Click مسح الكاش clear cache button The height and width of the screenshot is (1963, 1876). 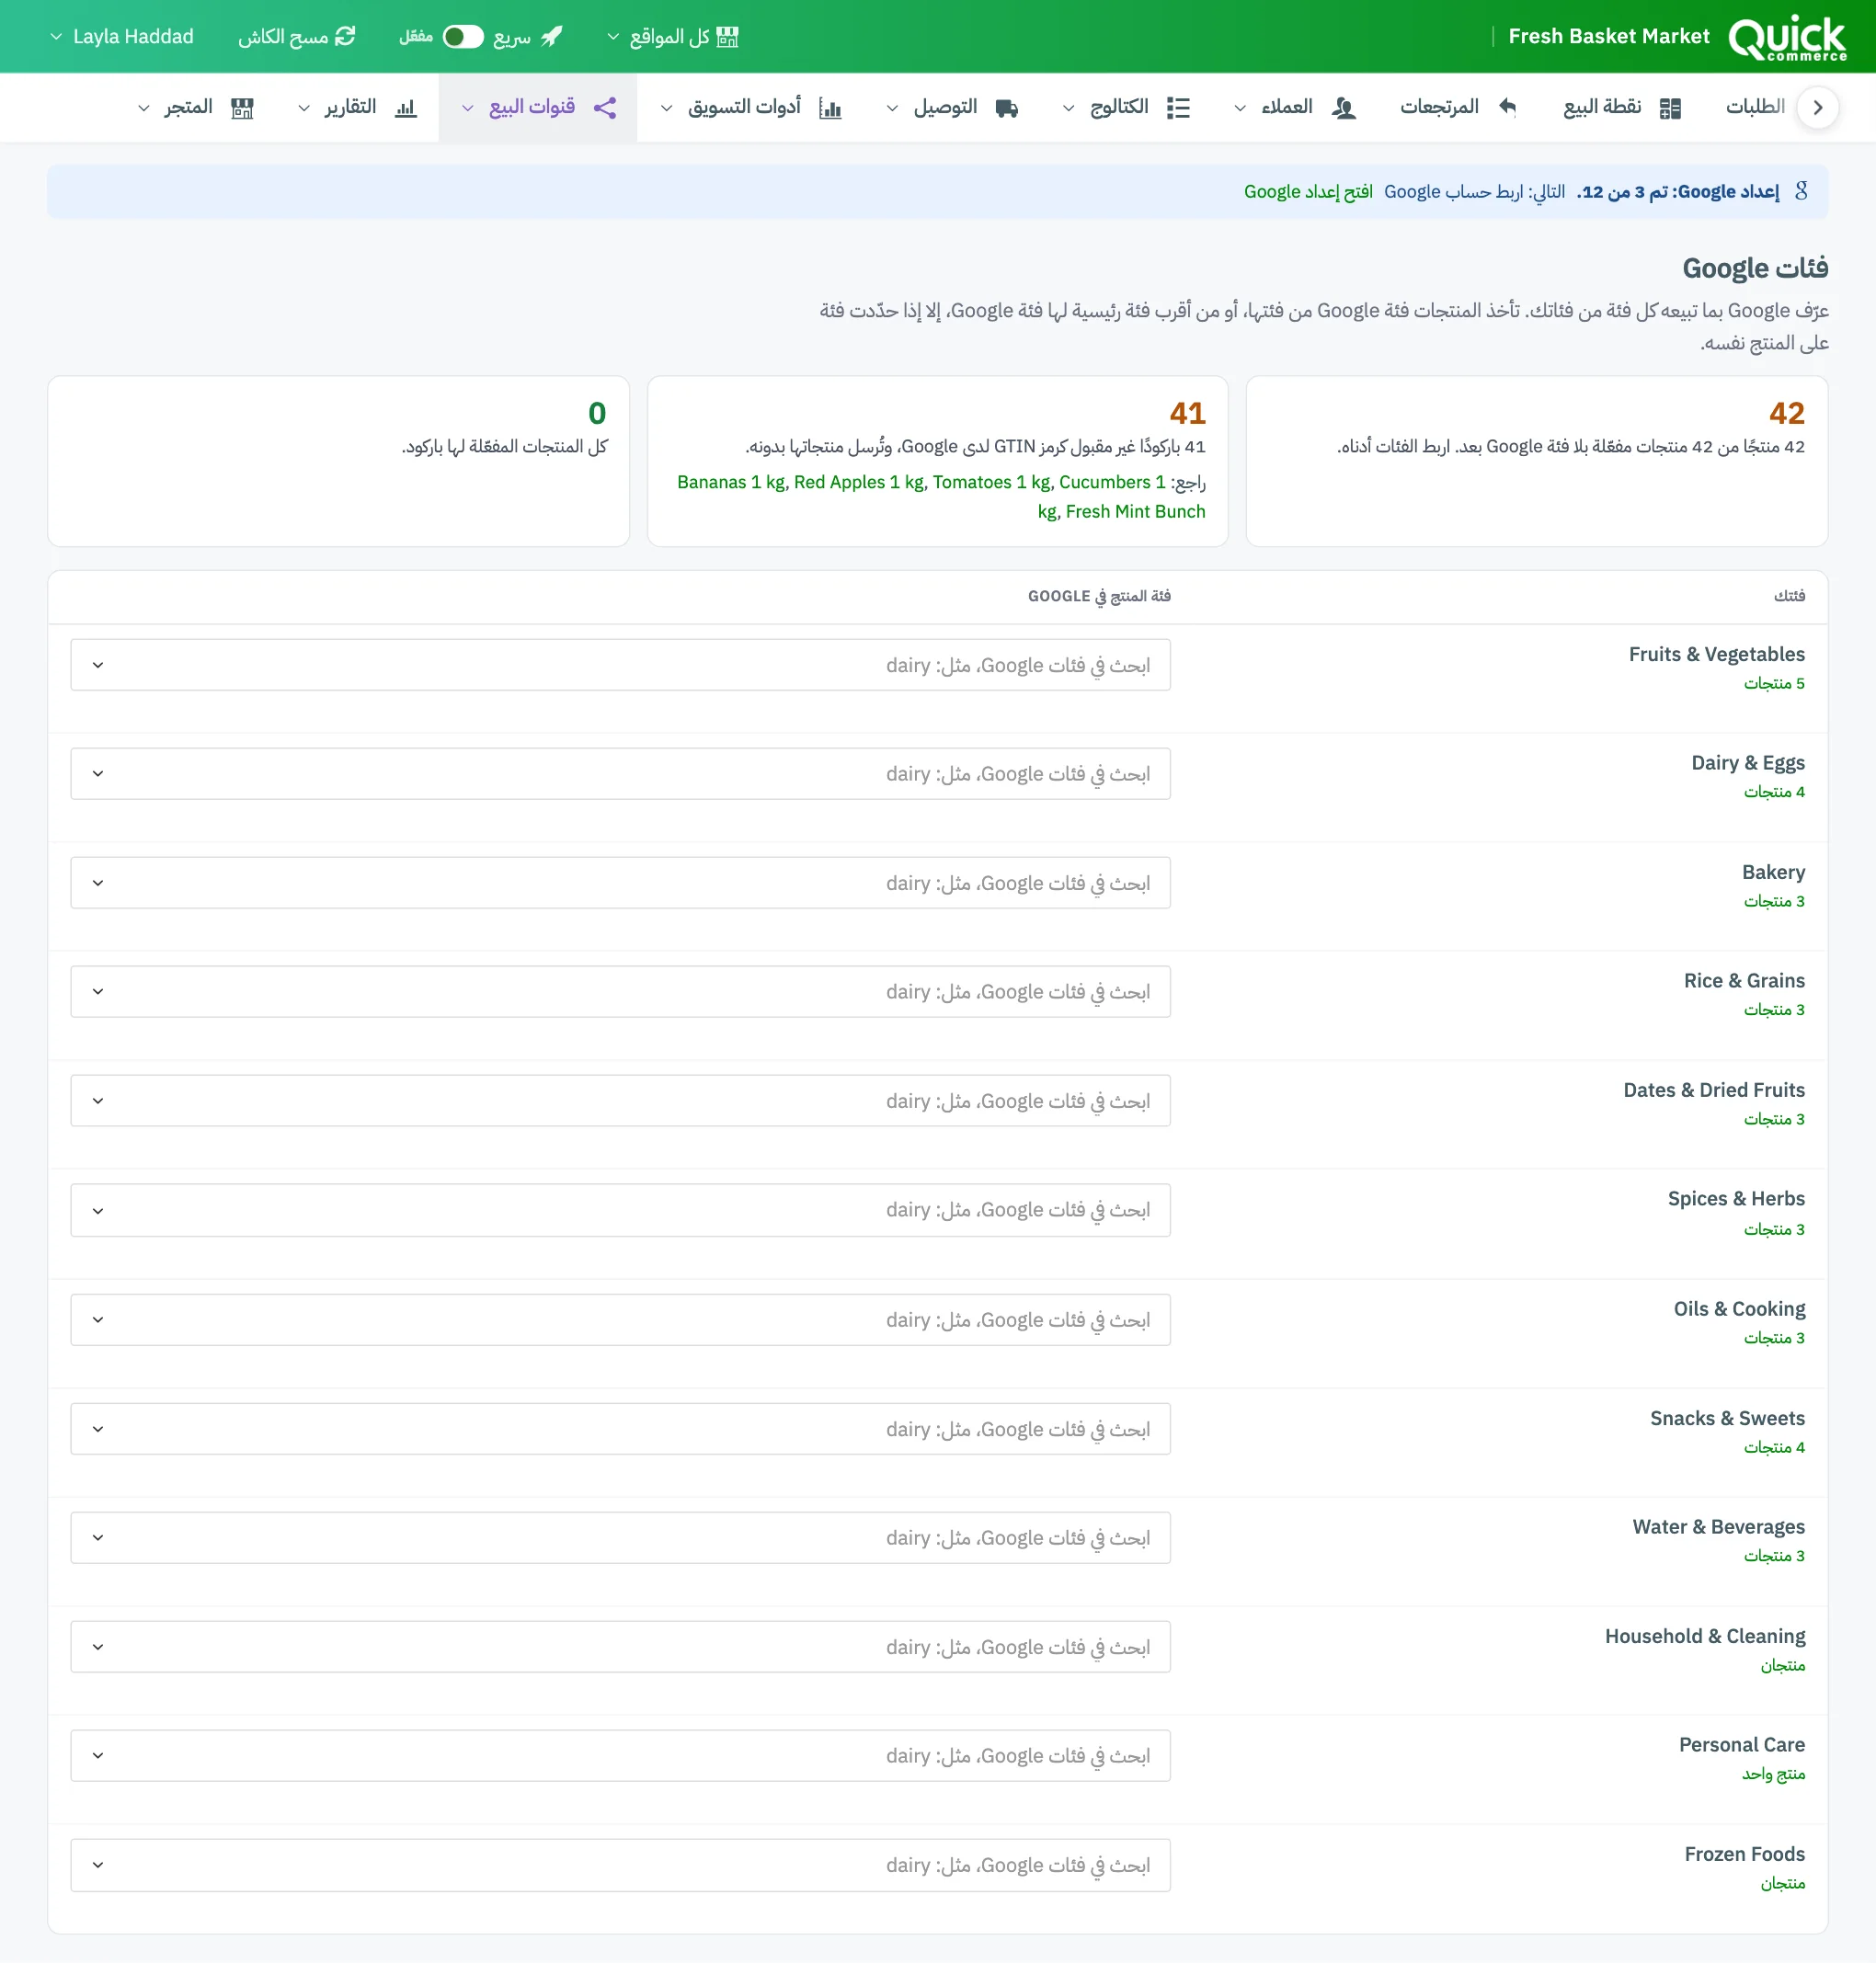pos(297,37)
